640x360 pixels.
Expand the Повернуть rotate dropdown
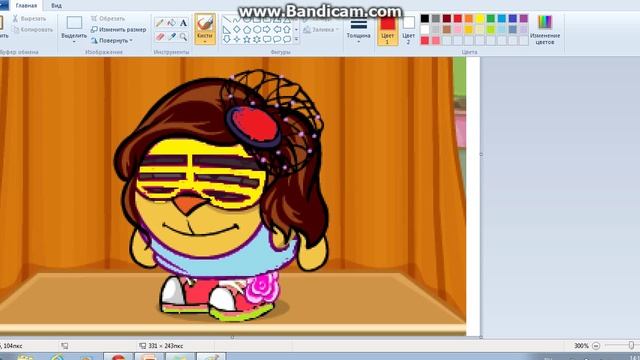(x=131, y=40)
